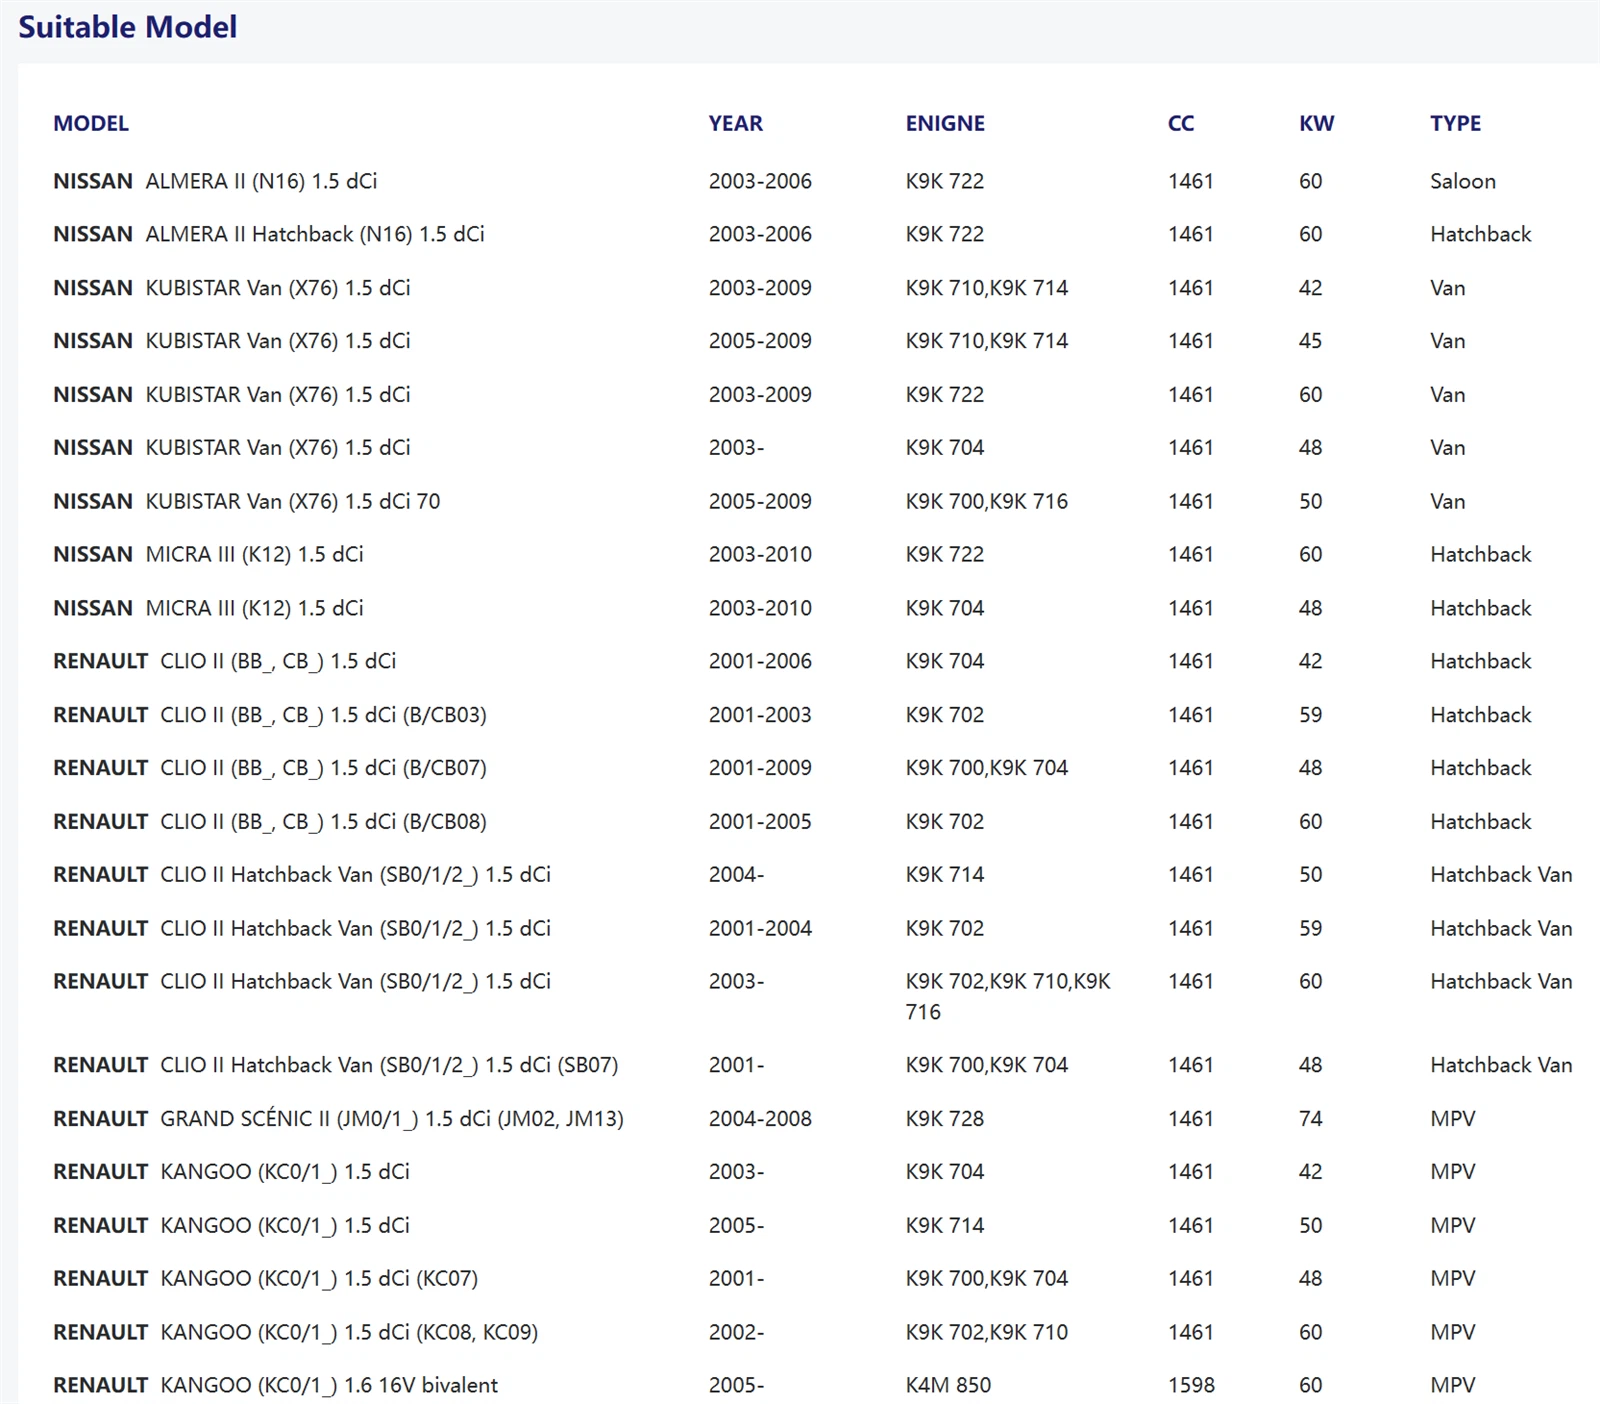Select the MODEL column header

click(x=91, y=124)
